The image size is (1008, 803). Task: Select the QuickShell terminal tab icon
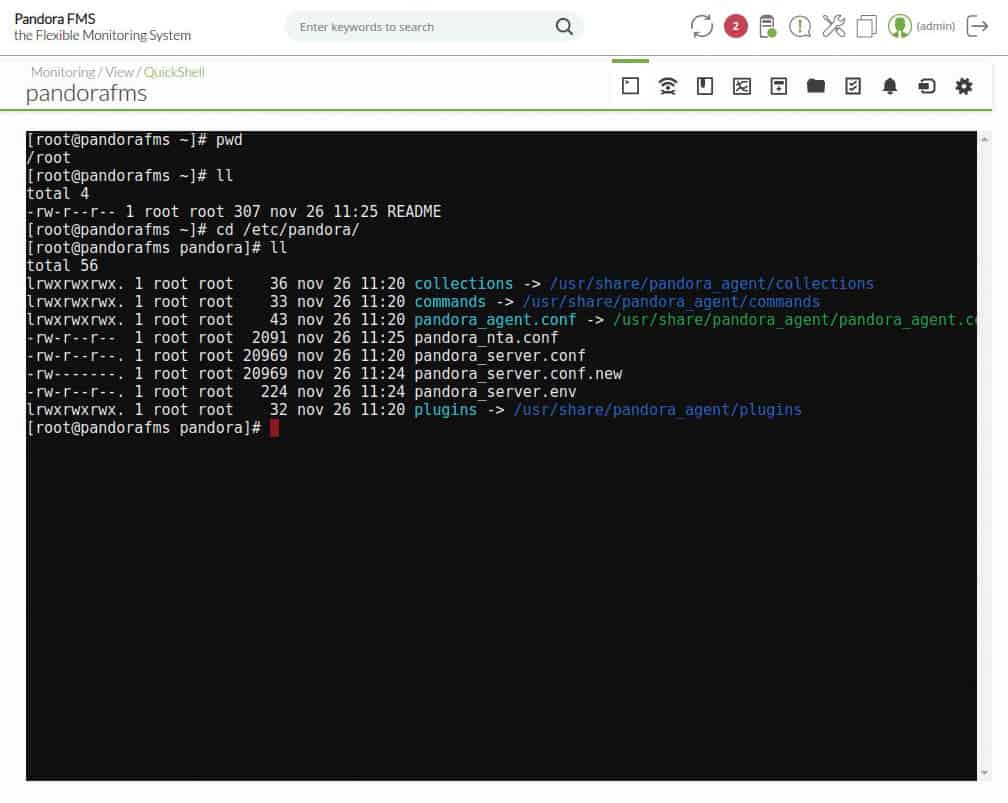tap(630, 86)
